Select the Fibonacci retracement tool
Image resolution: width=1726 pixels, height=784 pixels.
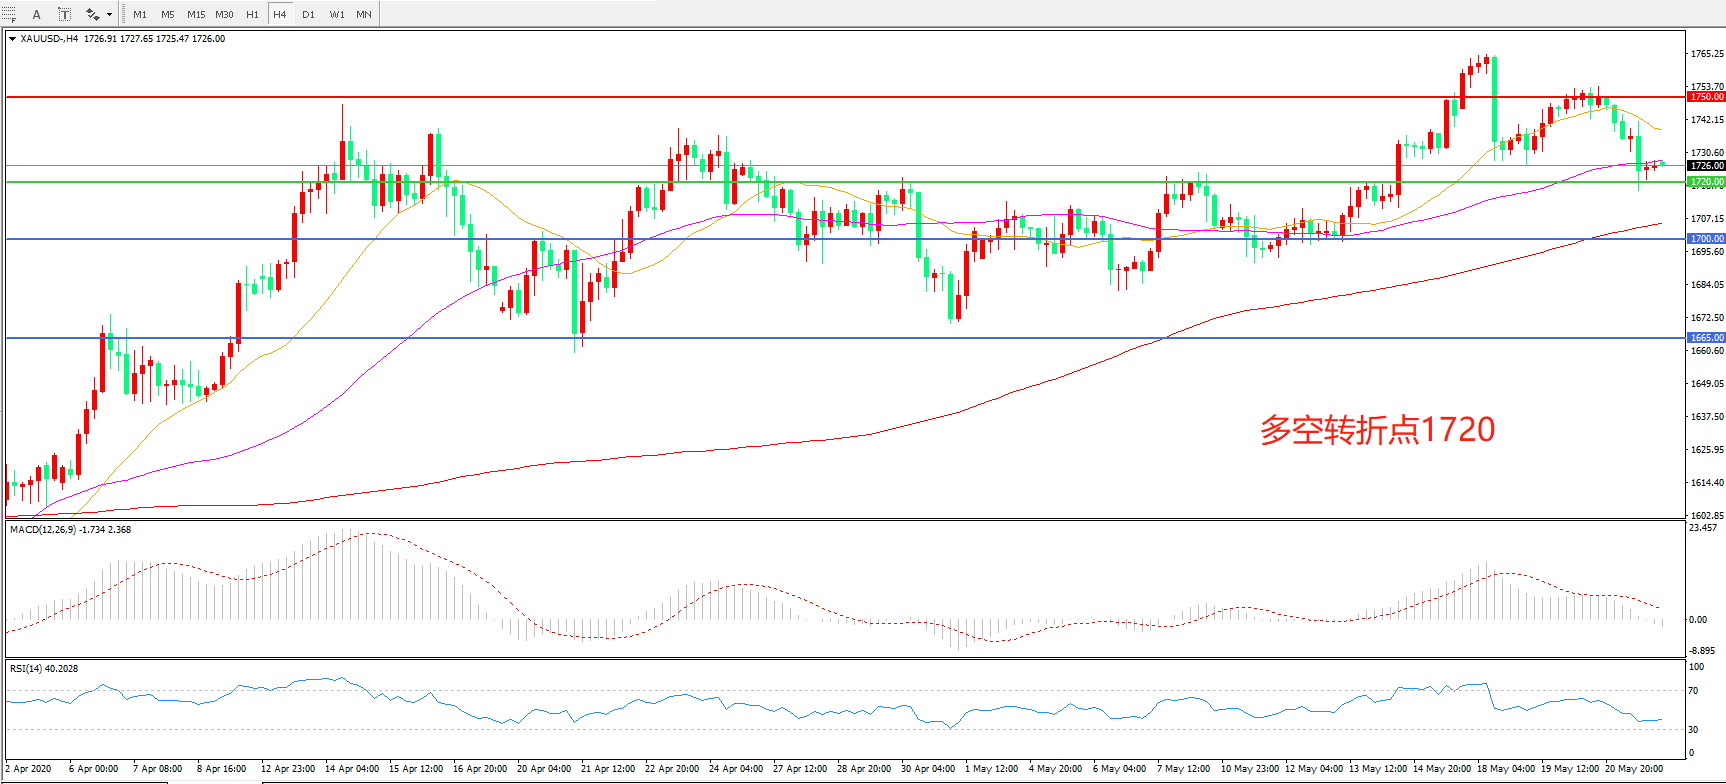pyautogui.click(x=10, y=14)
